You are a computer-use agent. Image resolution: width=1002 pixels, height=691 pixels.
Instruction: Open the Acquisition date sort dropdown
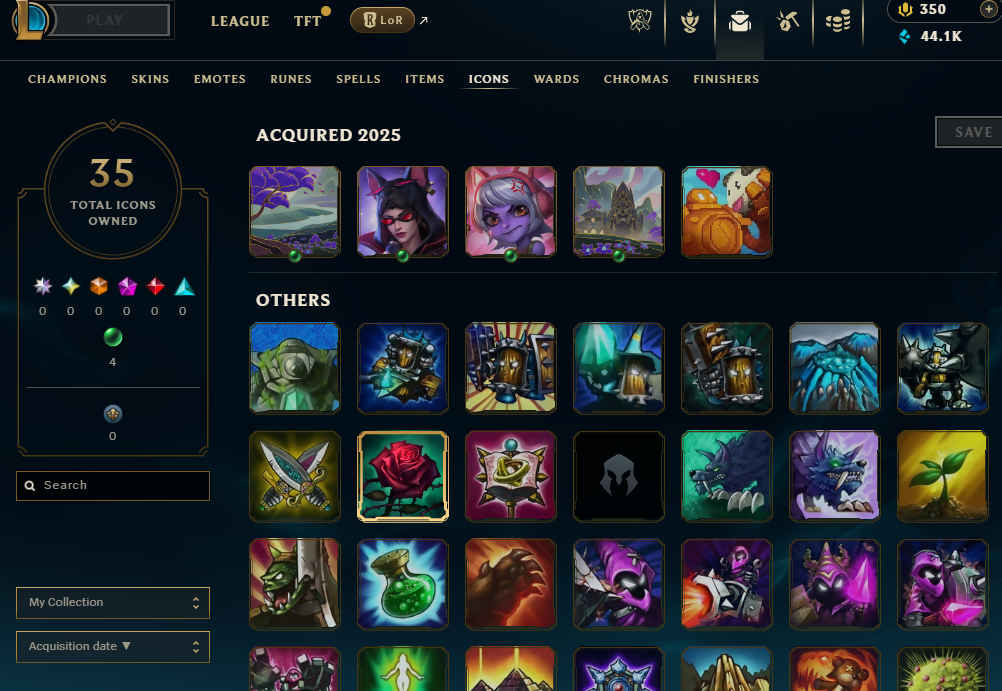tap(113, 647)
